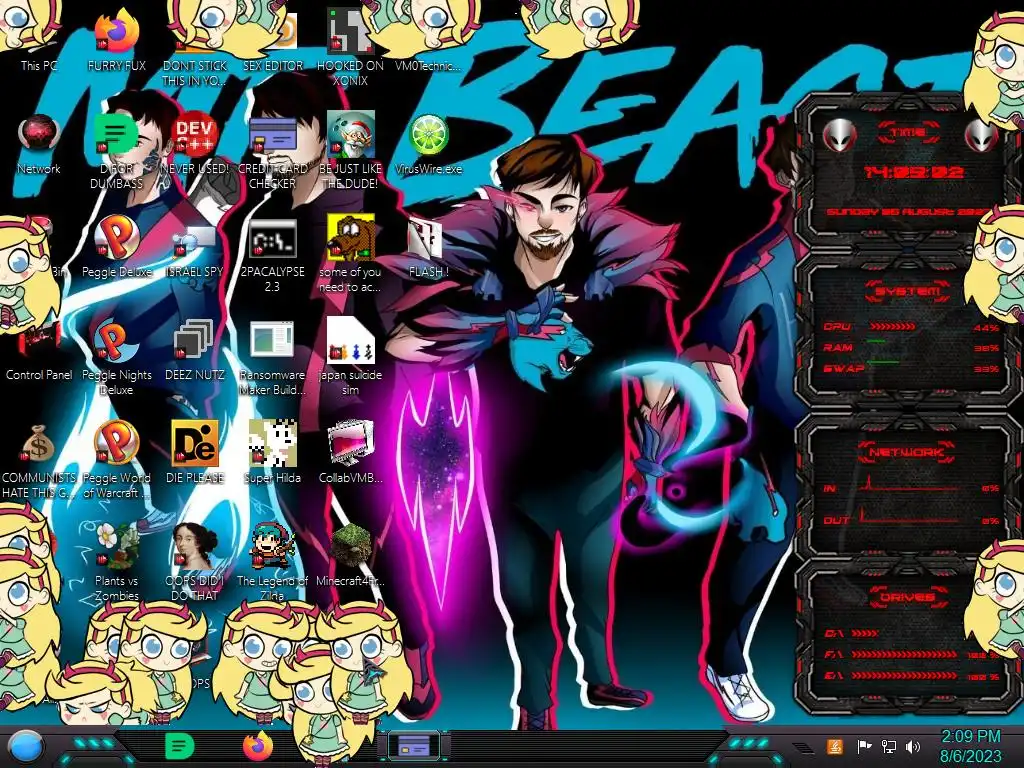Screen dimensions: 1024x768
Task: Select the OOPS DID I DO THAT portrait icon
Action: click(195, 563)
